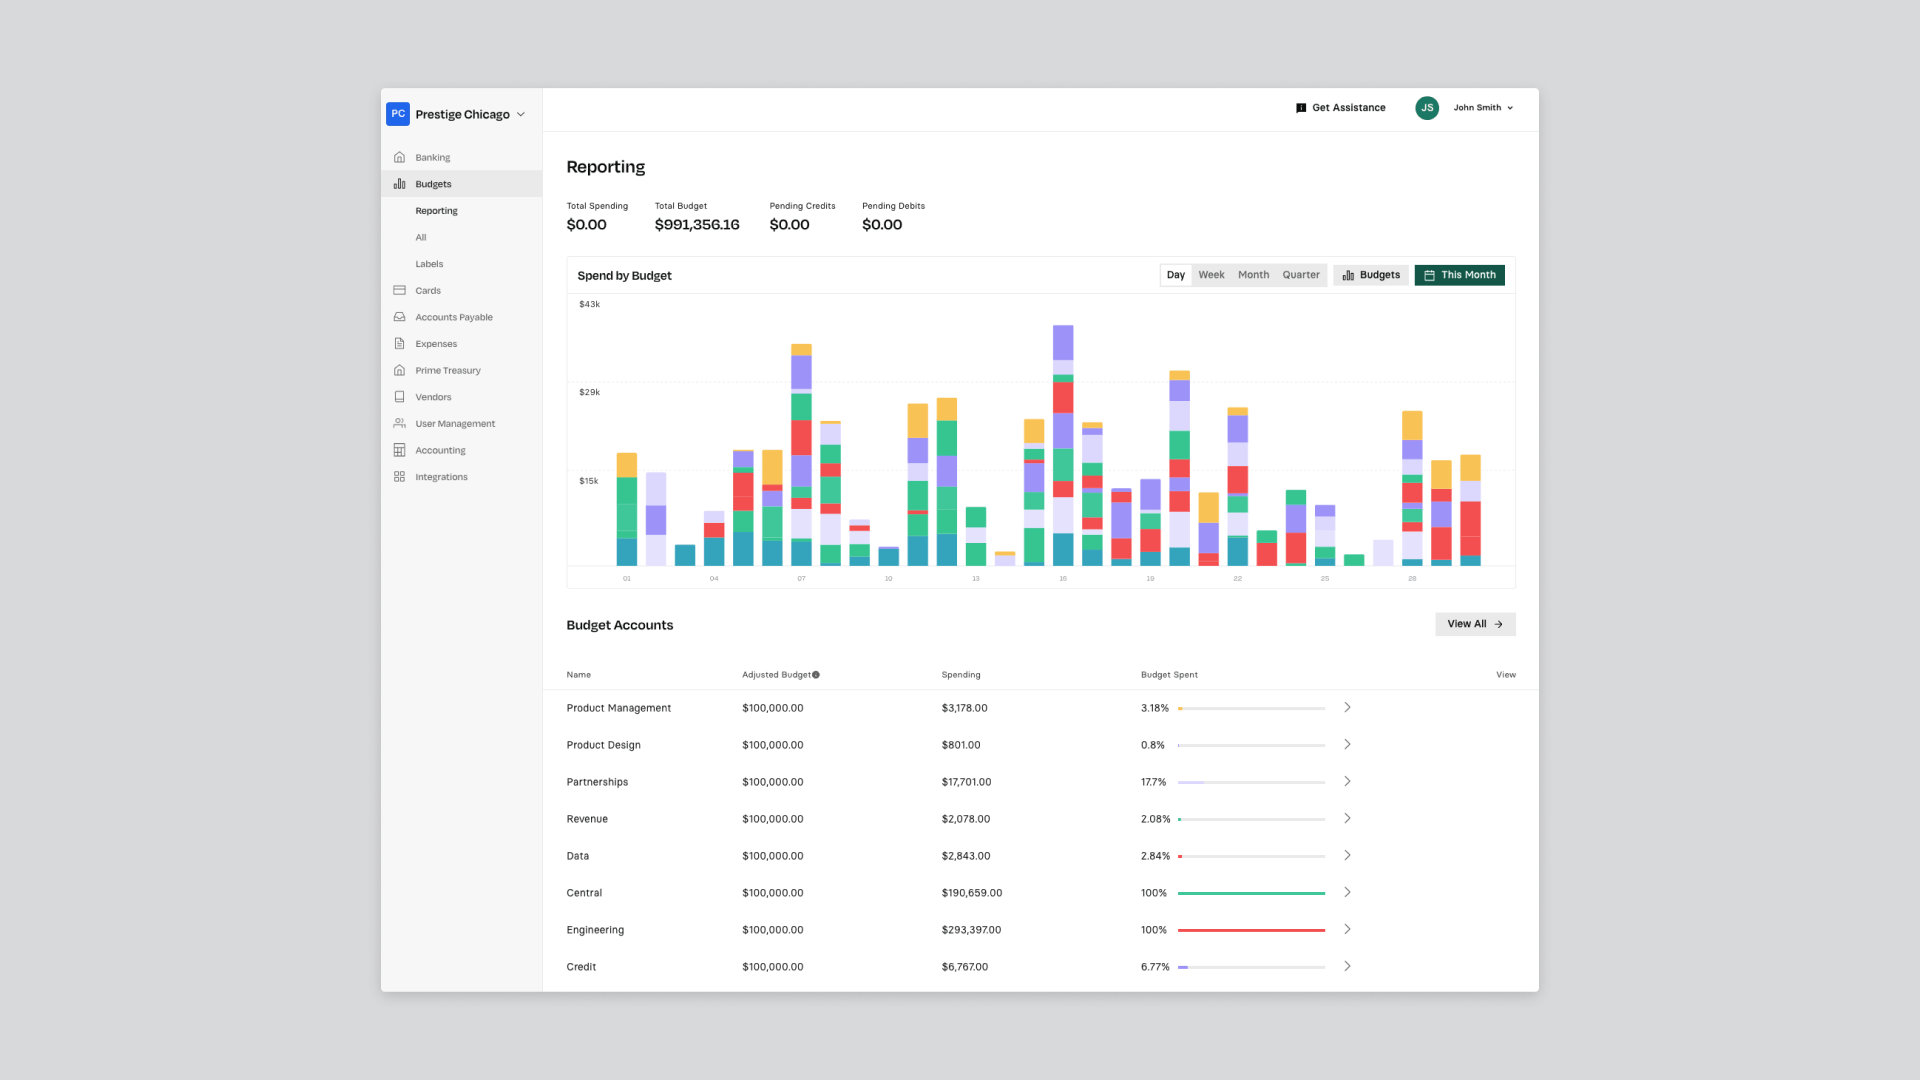Select the All budgets submenu item
Image resolution: width=1920 pixels, height=1080 pixels.
(x=421, y=237)
